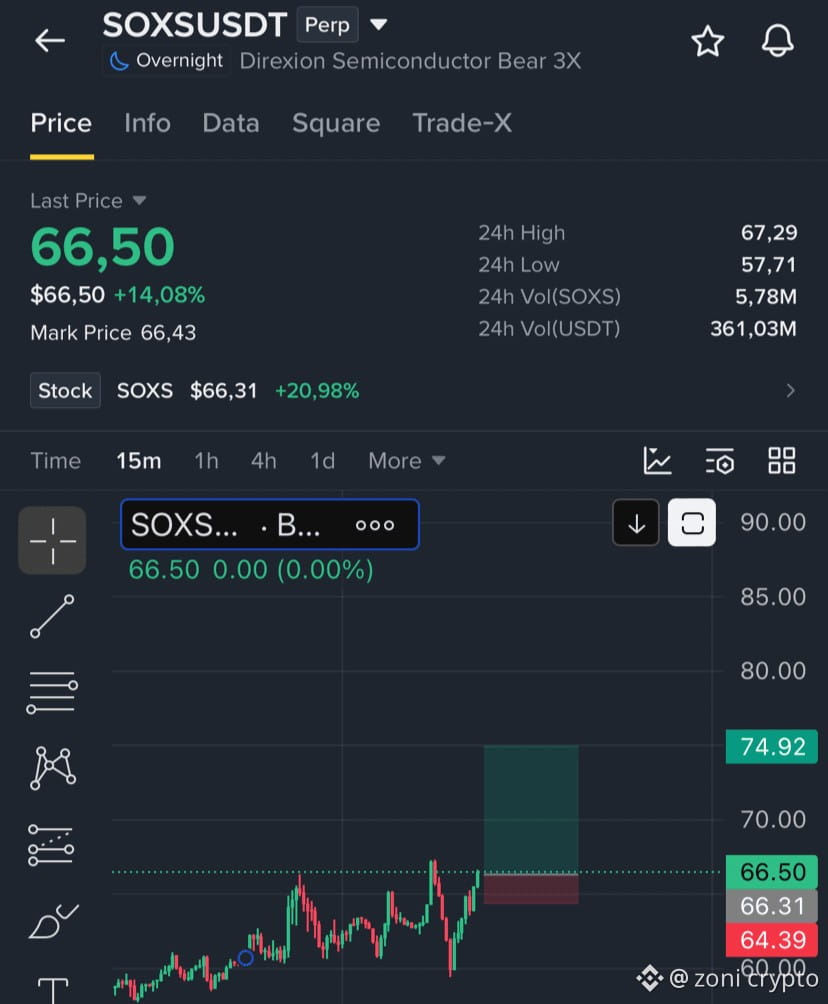Select the 15m interval
The image size is (828, 1004).
[139, 460]
